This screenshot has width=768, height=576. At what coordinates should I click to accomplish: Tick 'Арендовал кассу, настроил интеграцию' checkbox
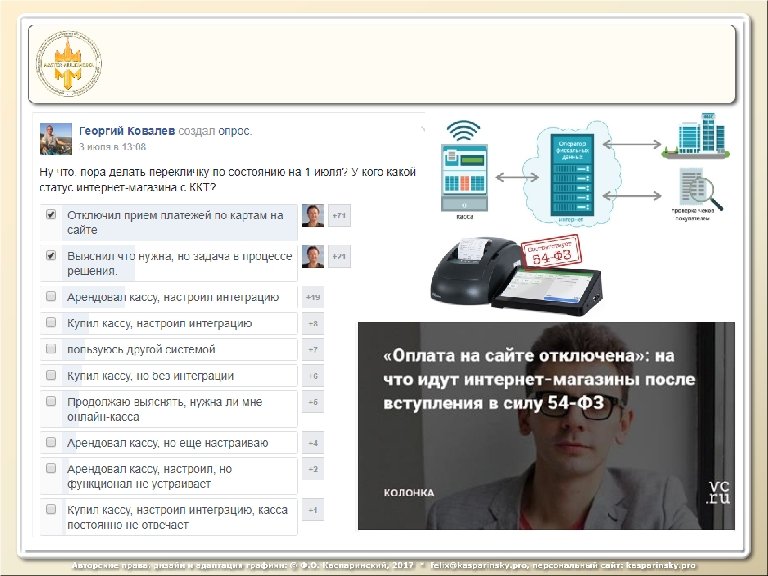(51, 296)
